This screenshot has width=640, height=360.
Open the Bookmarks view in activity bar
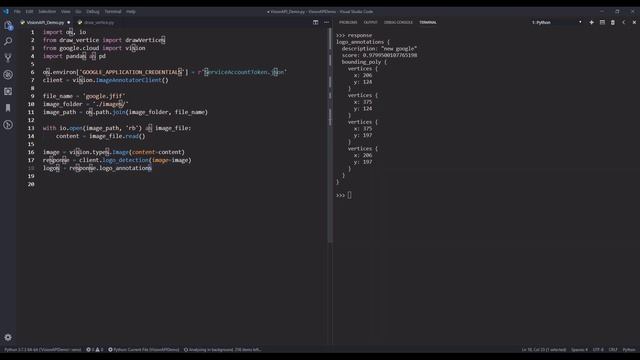(x=8, y=108)
